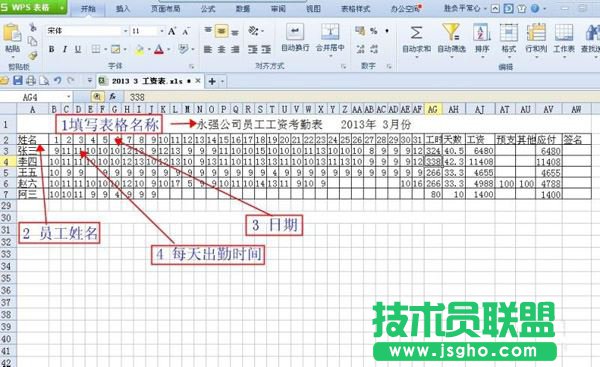Select the Format Painter brush icon
Image resolution: width=600 pixels, height=367 pixels.
(33, 56)
